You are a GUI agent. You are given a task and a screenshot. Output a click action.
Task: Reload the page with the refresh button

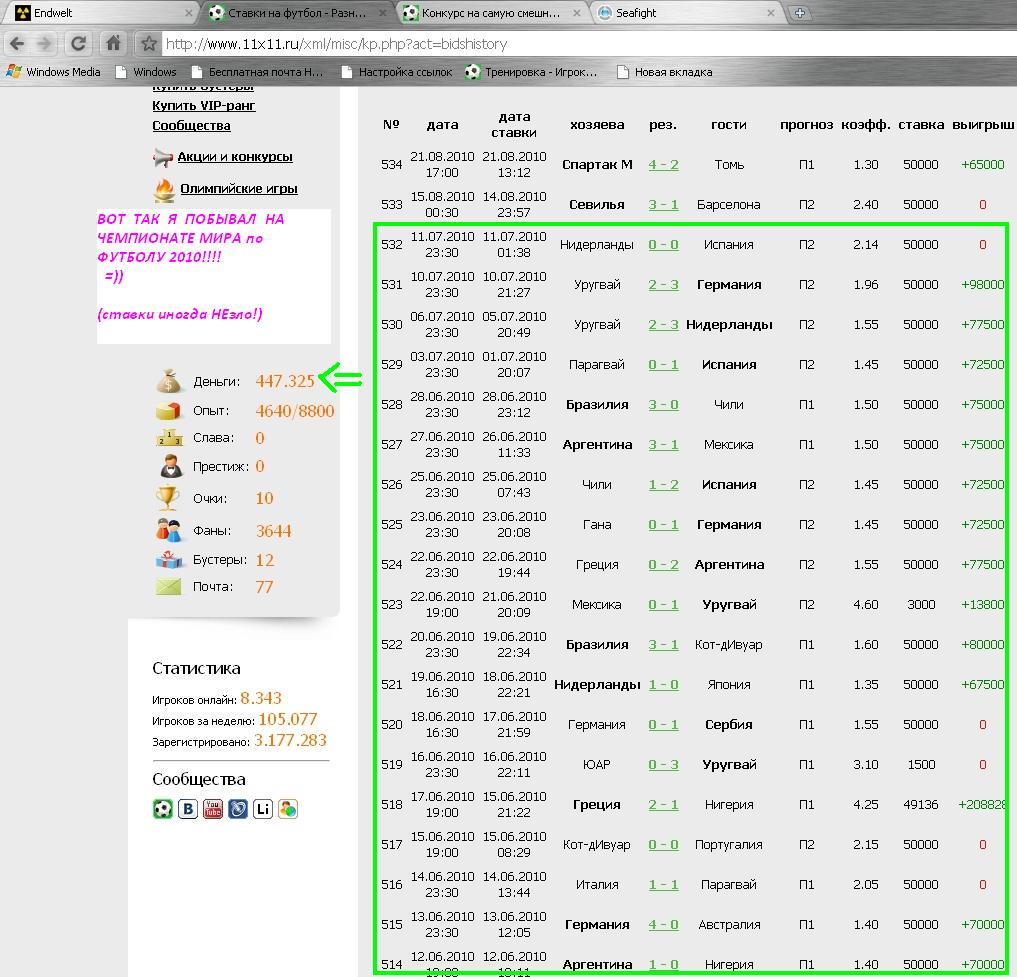79,44
